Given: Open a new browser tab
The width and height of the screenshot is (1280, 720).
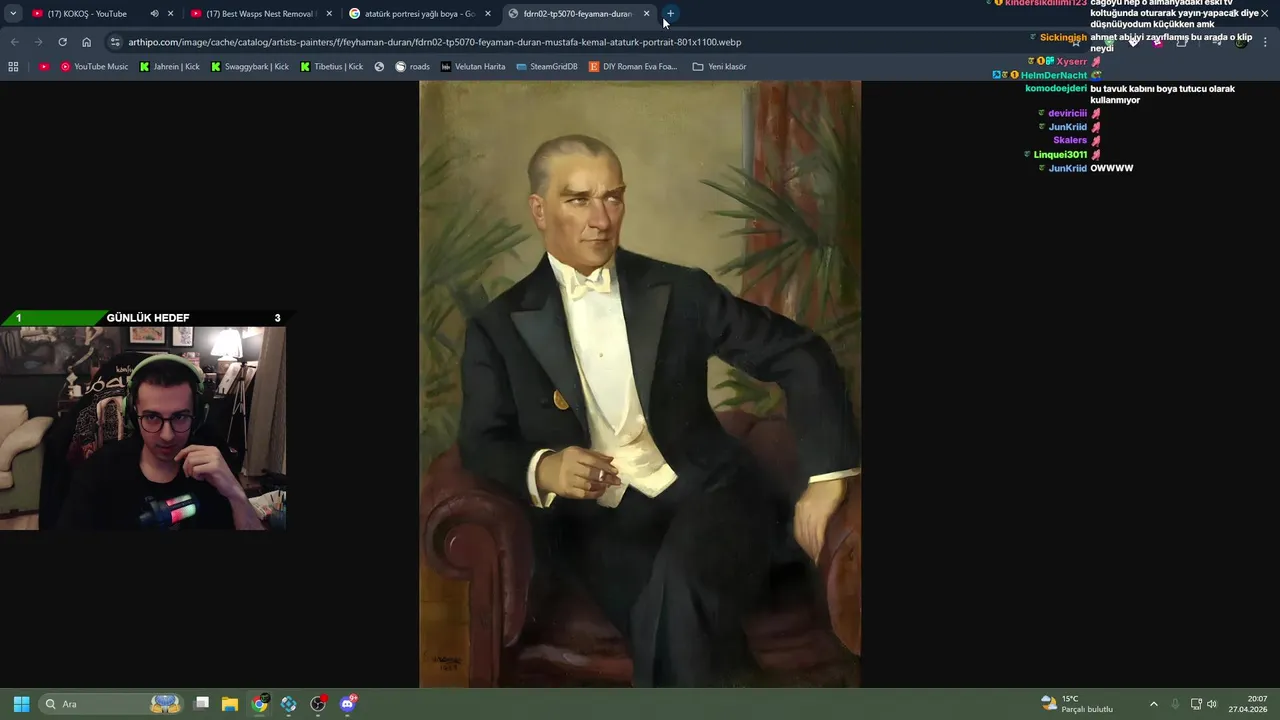Looking at the screenshot, I should [x=670, y=14].
